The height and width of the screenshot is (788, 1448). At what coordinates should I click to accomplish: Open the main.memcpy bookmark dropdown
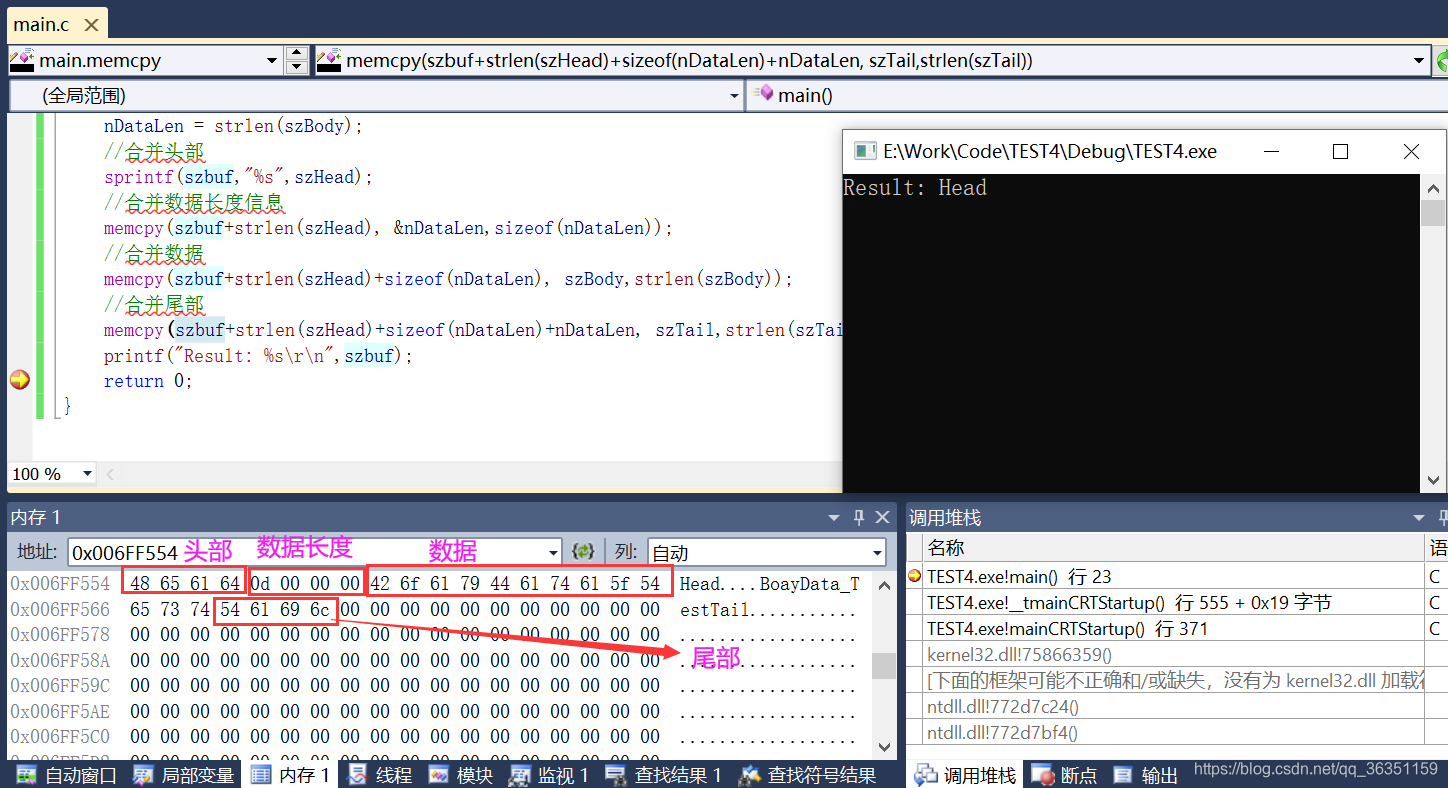272,61
